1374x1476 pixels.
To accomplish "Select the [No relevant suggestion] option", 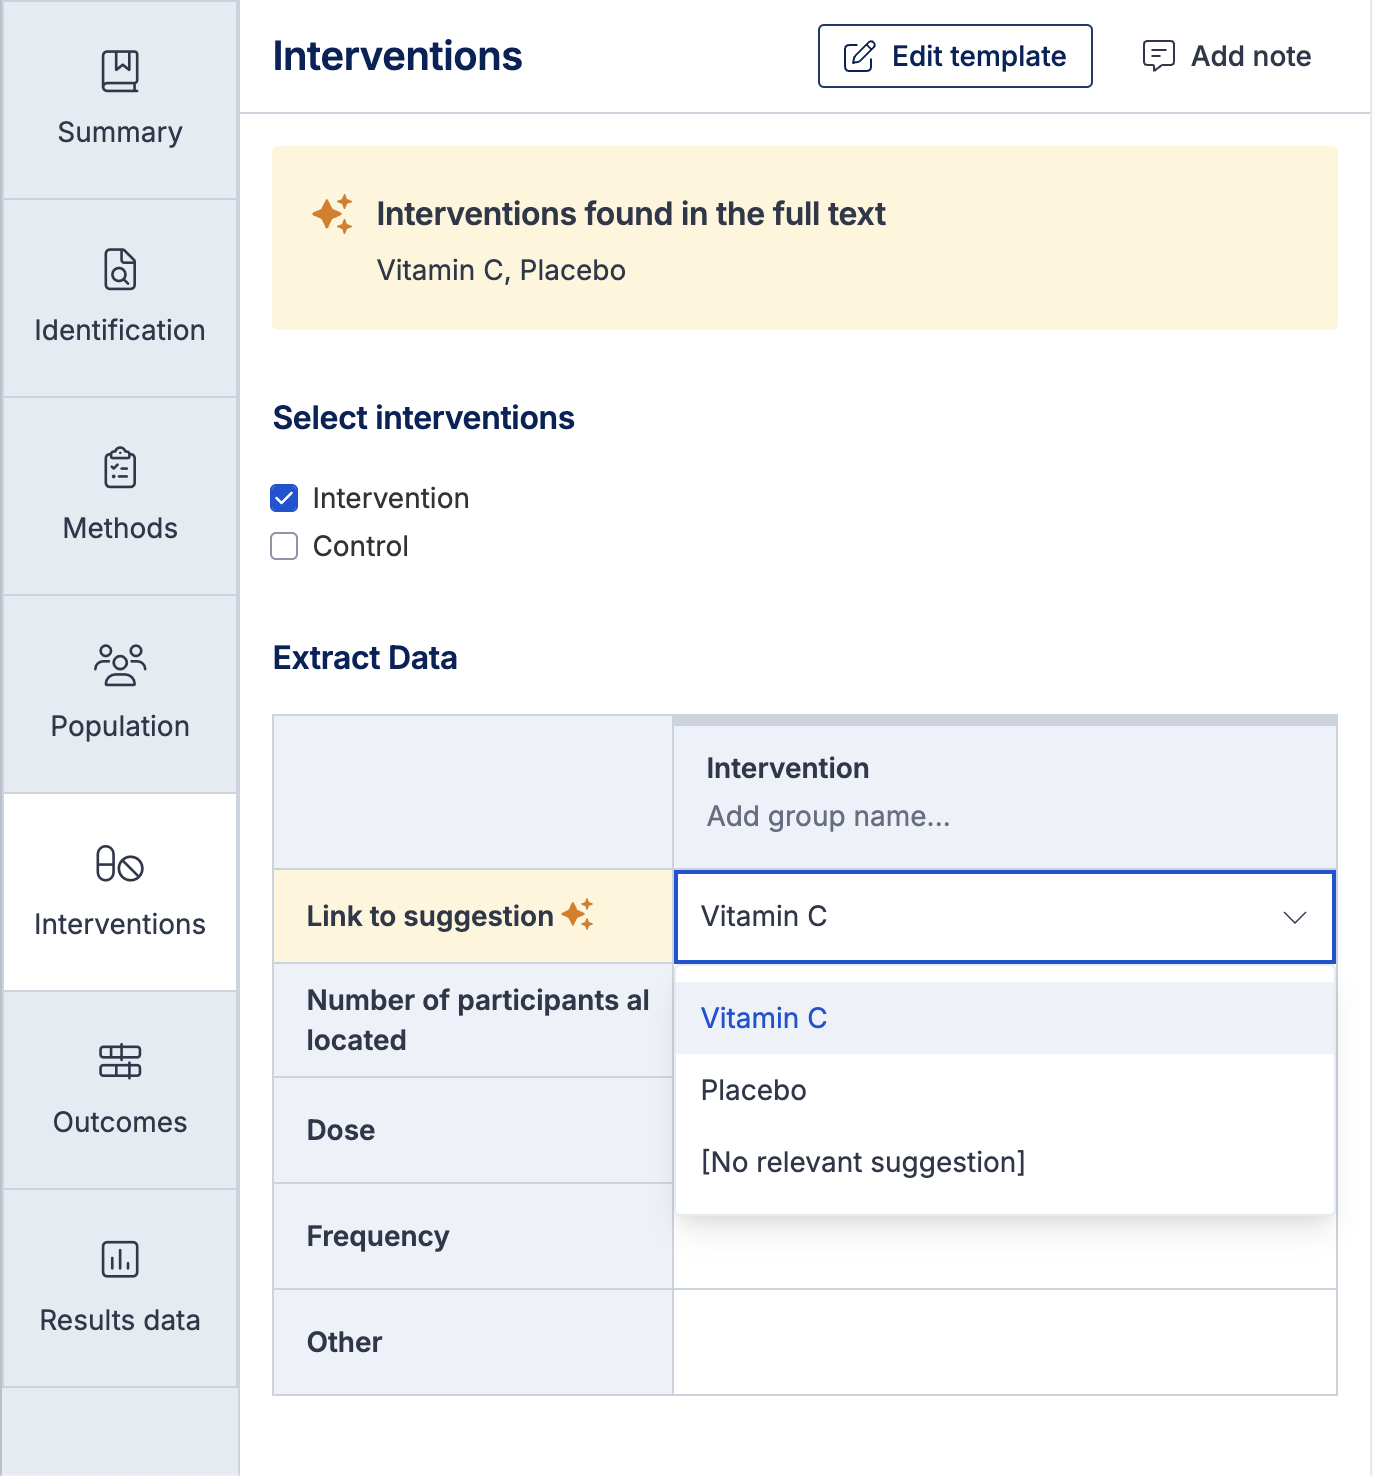I will (x=863, y=1162).
